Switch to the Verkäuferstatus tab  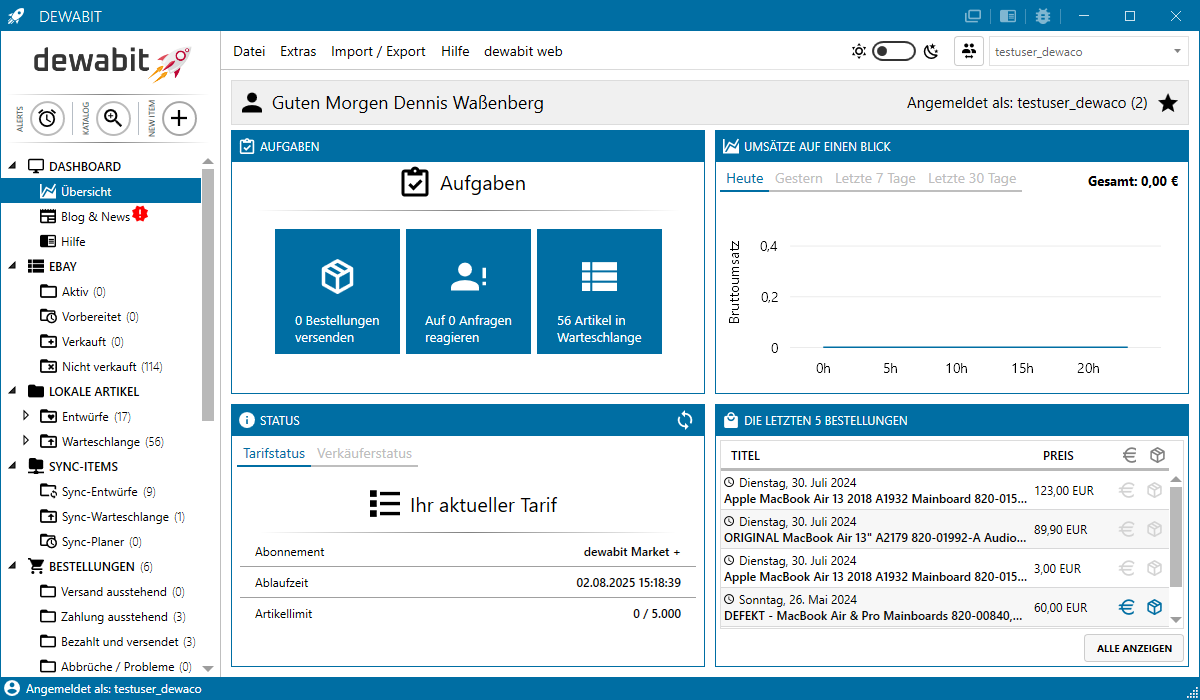tap(364, 453)
